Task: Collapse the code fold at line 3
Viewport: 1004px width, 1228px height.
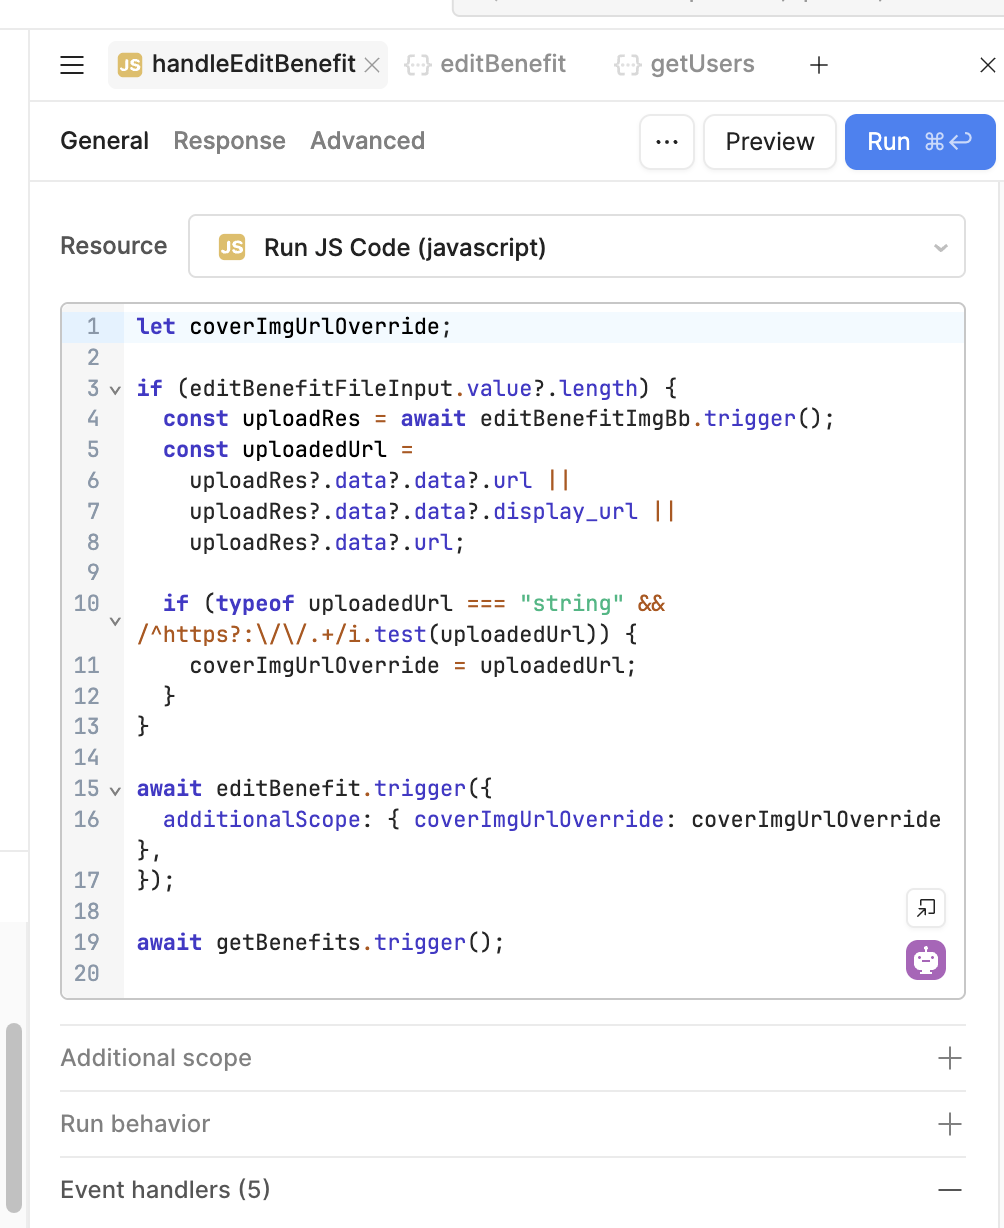Action: tap(115, 389)
